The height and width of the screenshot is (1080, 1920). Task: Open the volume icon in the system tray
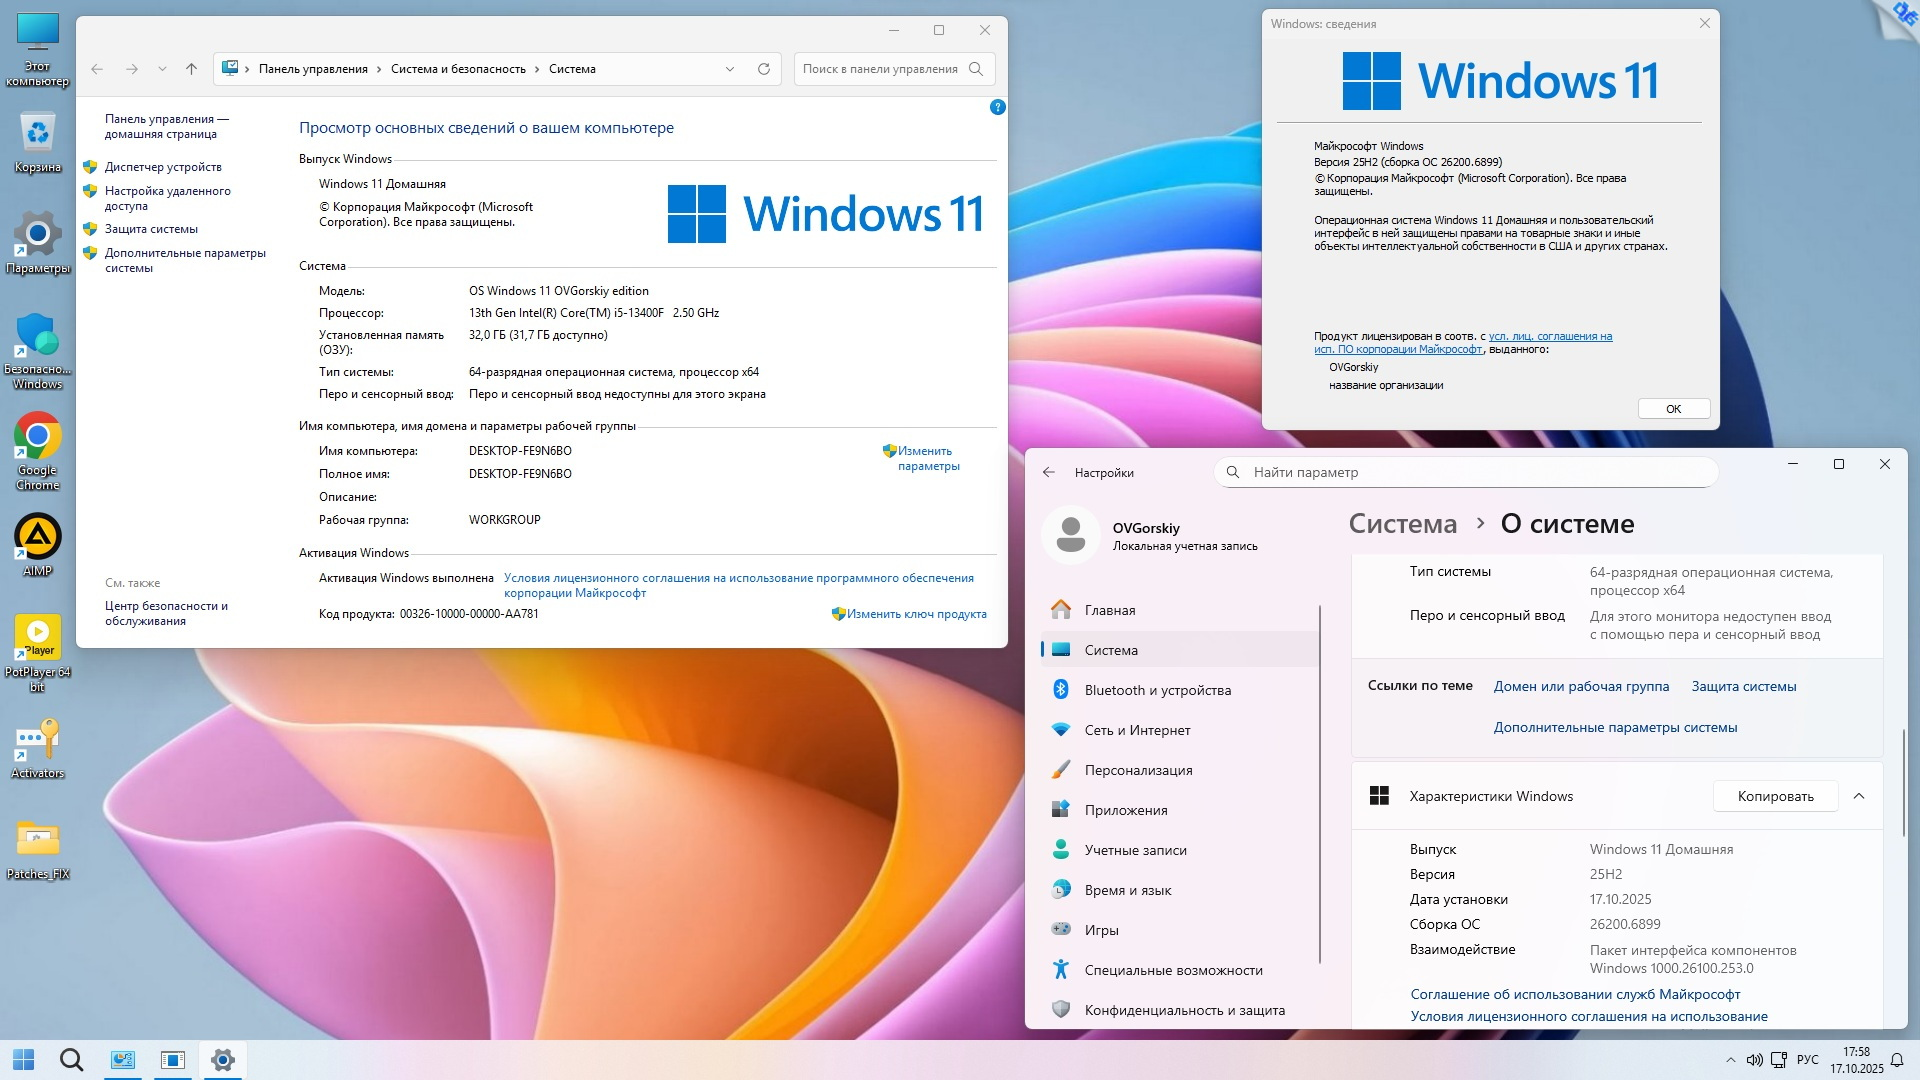coord(1754,1060)
